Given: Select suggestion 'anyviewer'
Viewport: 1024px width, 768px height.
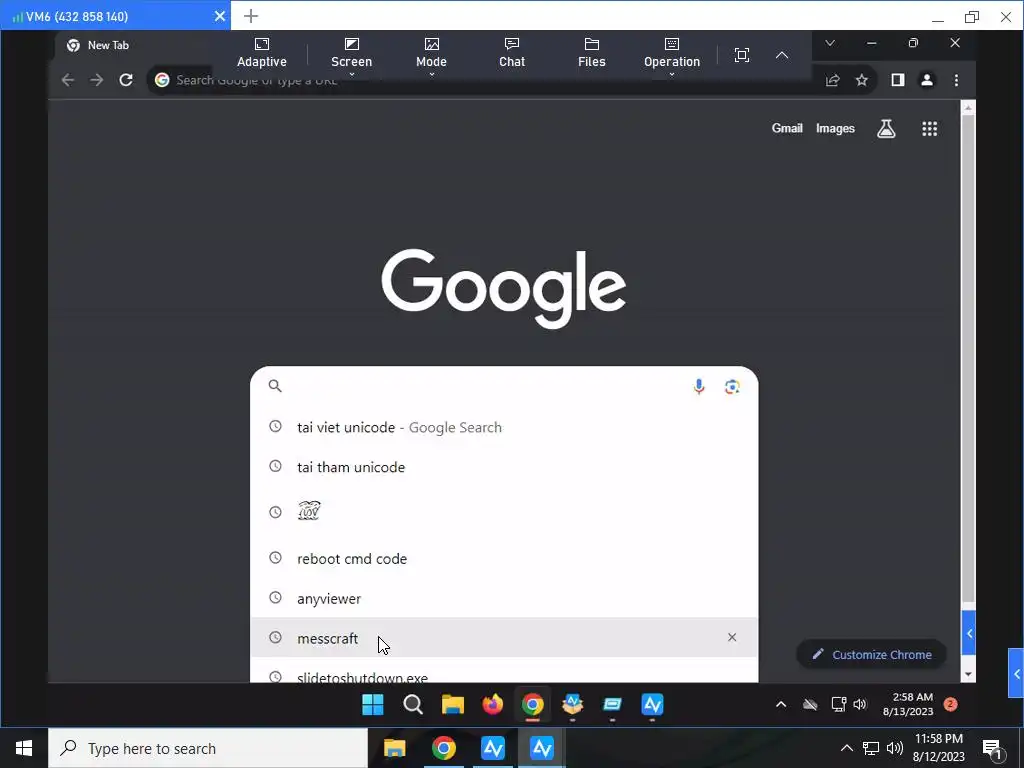Looking at the screenshot, I should (x=504, y=598).
